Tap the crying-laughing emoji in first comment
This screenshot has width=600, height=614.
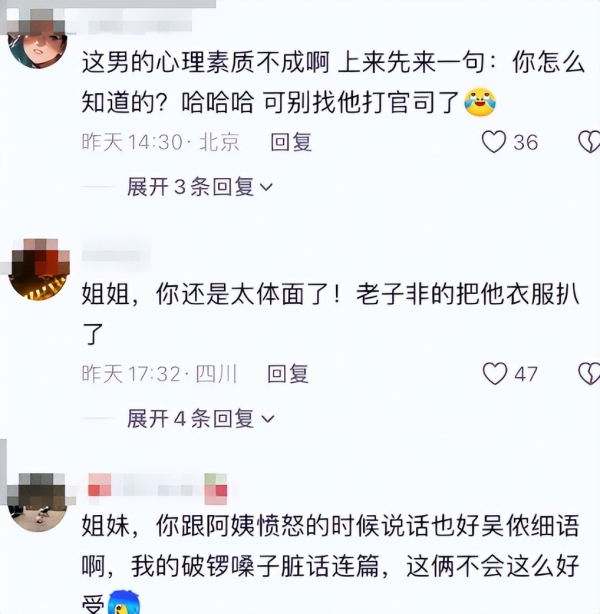(480, 102)
